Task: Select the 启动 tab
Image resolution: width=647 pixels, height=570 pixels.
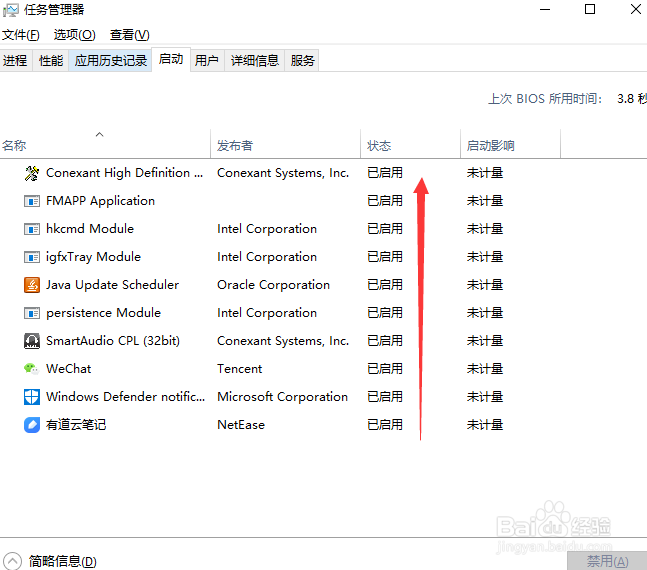Action: click(171, 59)
